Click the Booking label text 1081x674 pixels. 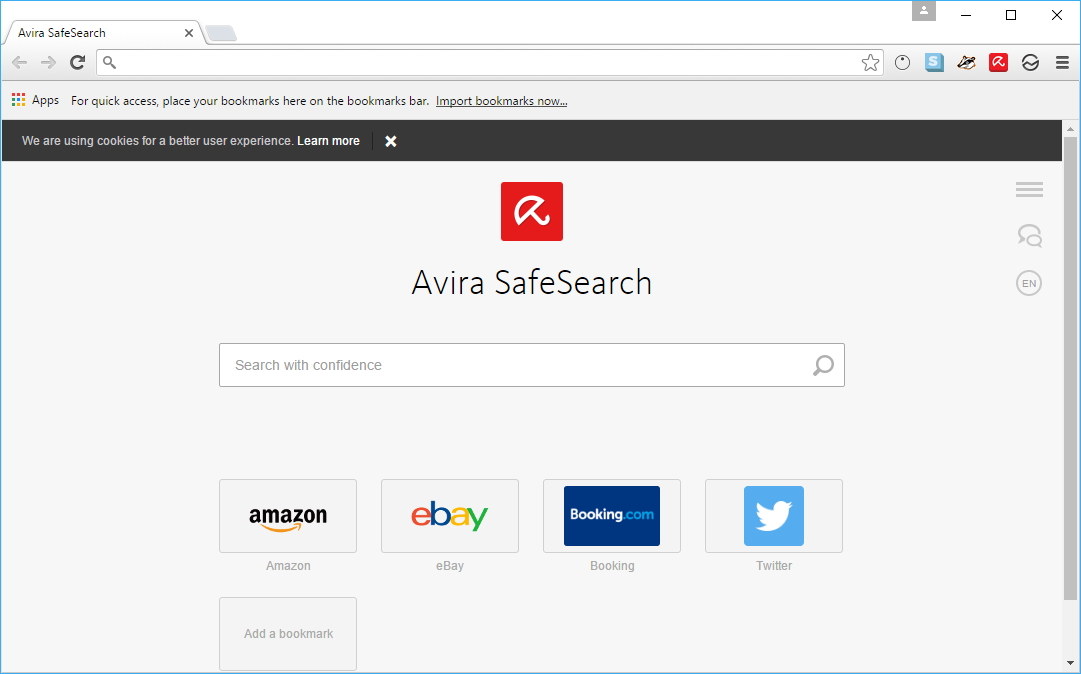click(612, 566)
